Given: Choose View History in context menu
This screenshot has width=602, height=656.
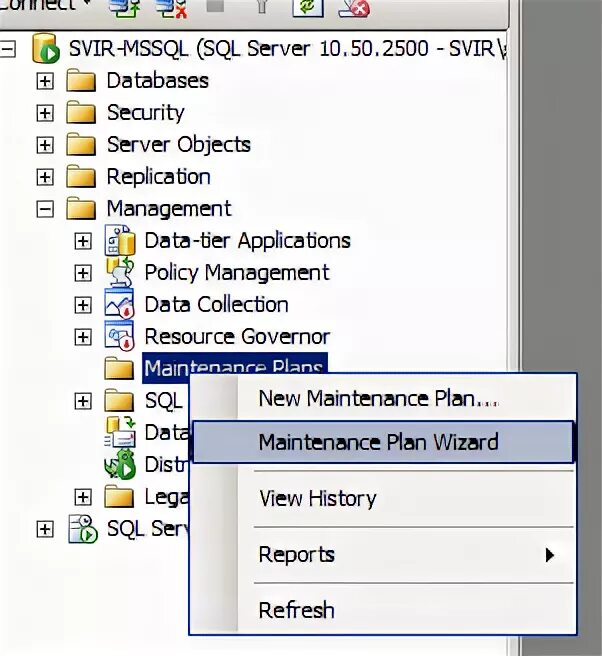Looking at the screenshot, I should 383,498.
